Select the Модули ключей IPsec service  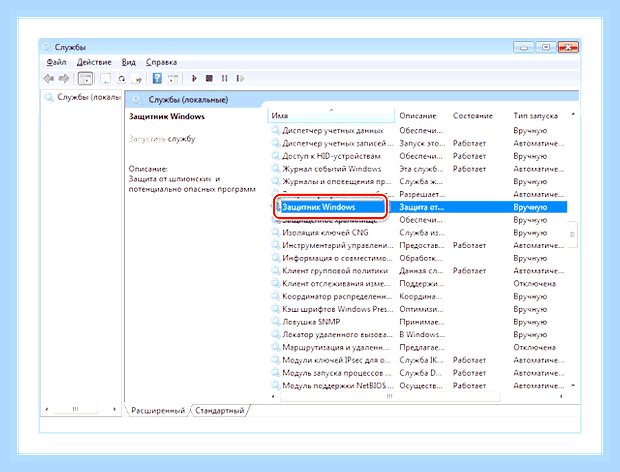click(x=336, y=360)
